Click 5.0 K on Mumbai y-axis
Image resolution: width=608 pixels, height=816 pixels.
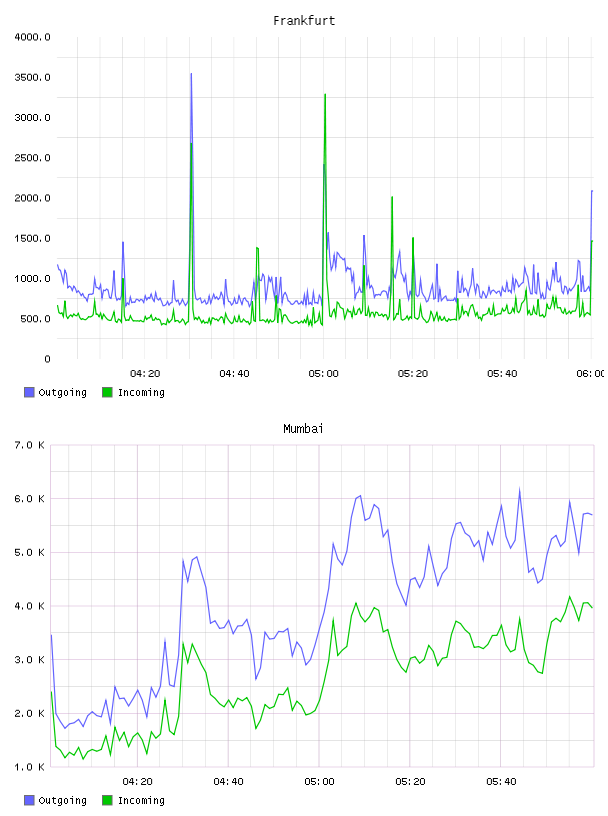click(29, 553)
